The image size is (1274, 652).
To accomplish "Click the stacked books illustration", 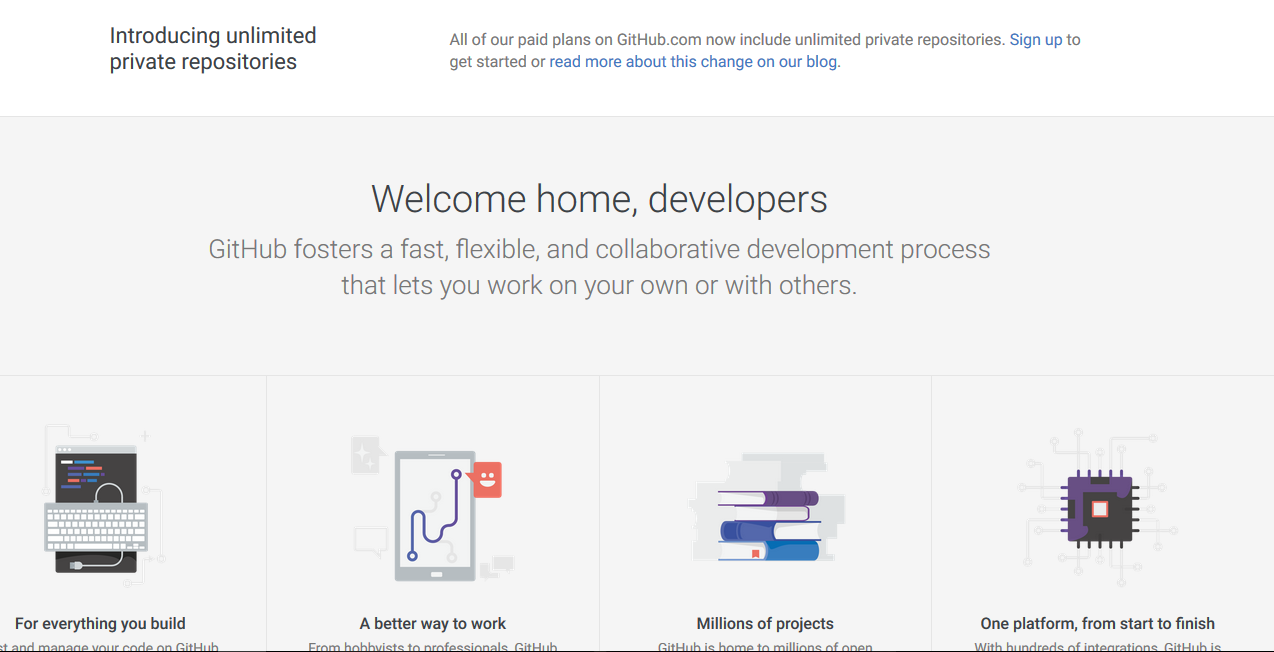I will [x=768, y=509].
